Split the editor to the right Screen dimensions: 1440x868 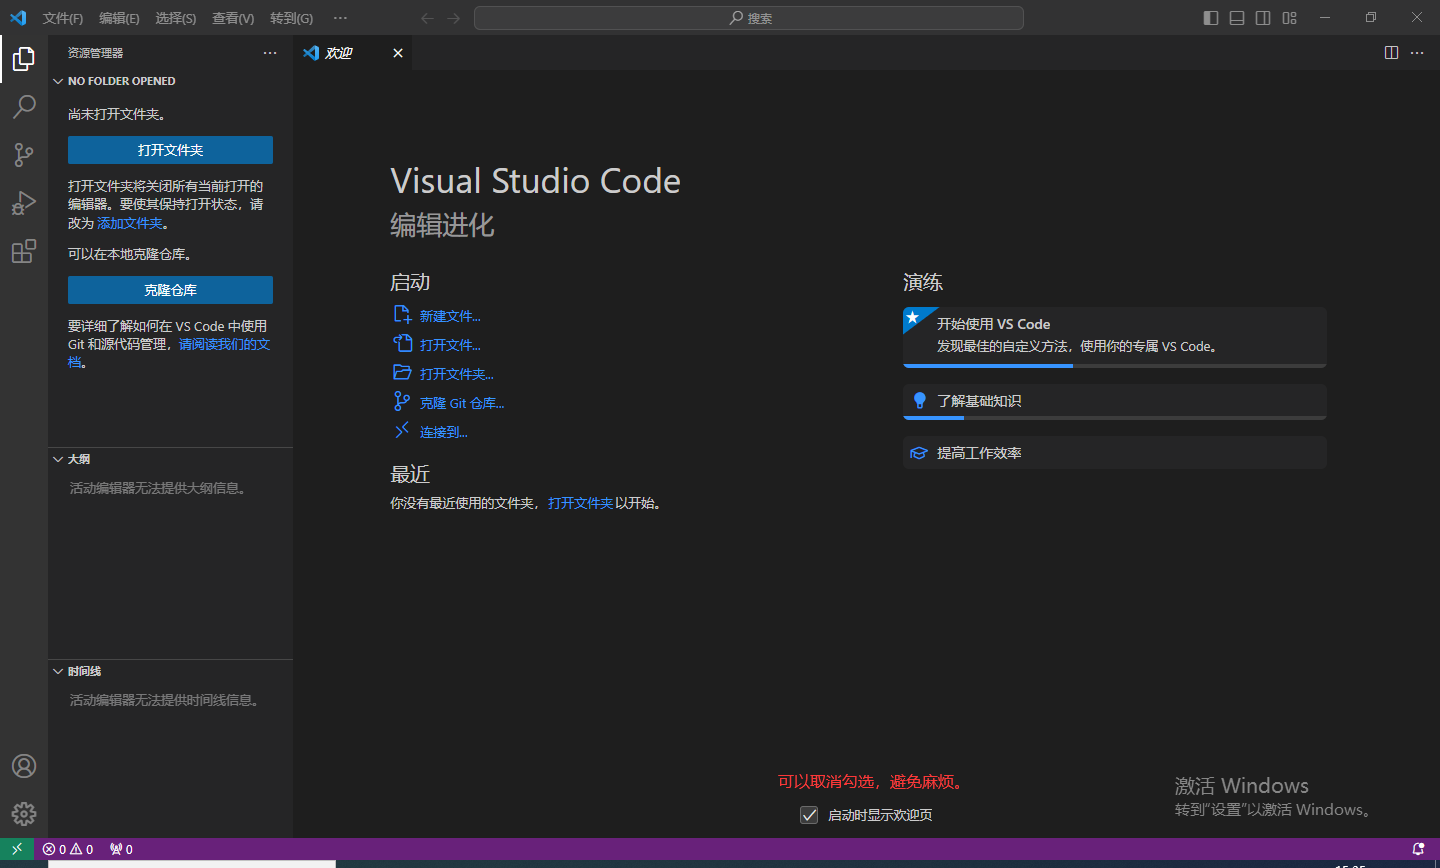(1391, 53)
